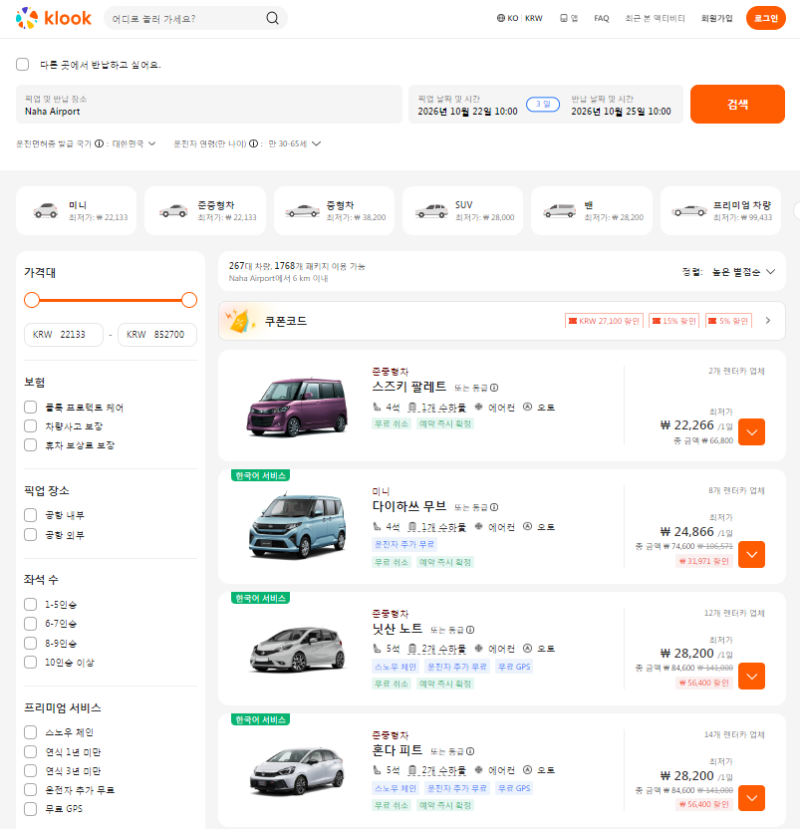Select the 중형차 car category

coord(334,210)
